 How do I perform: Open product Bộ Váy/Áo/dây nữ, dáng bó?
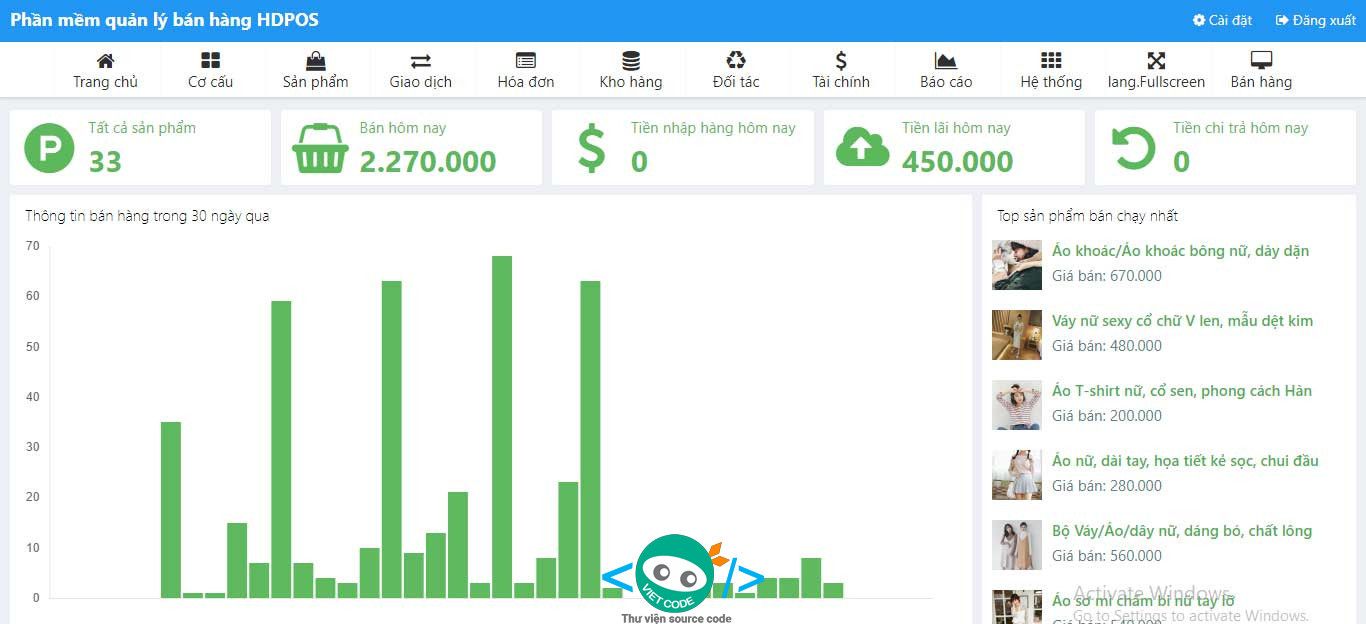click(1182, 531)
